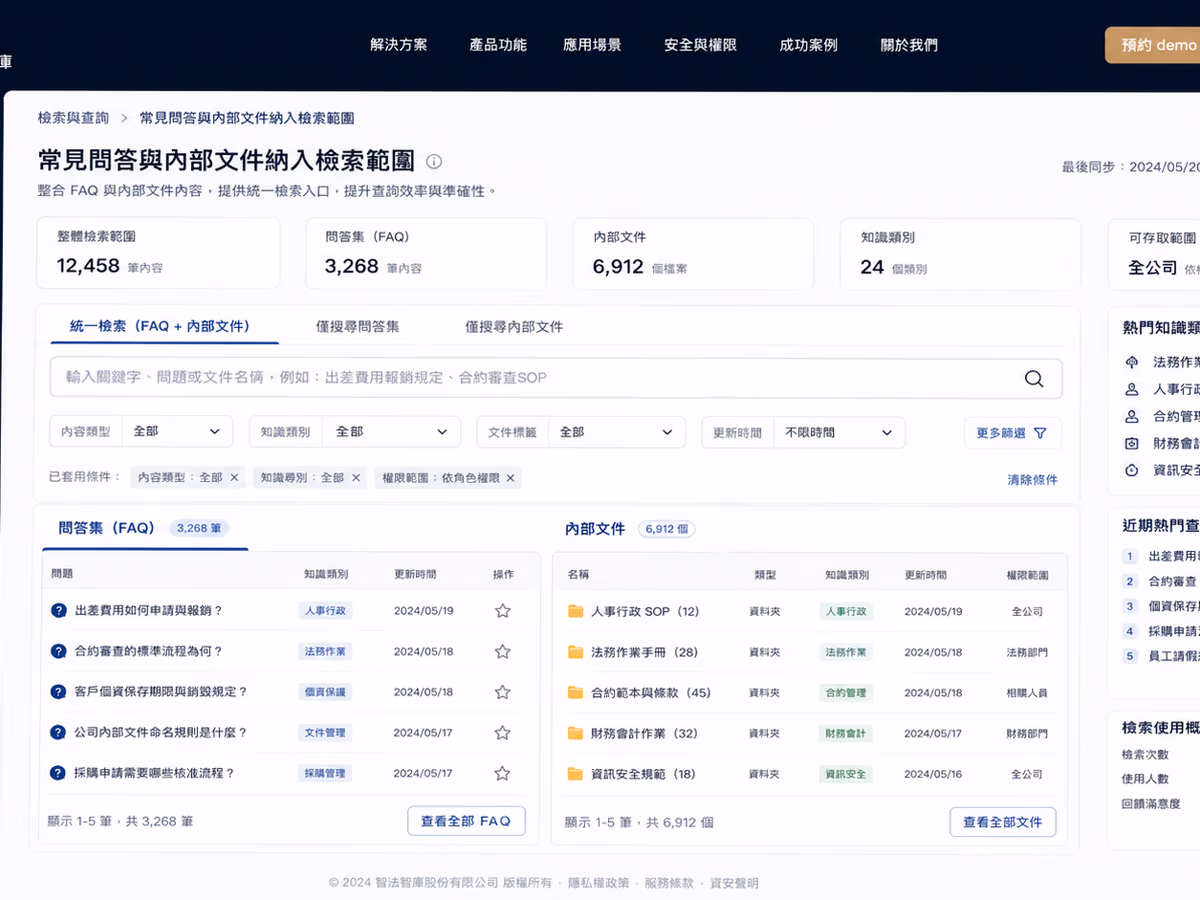Image resolution: width=1200 pixels, height=900 pixels.
Task: Open the 解決方案 nav menu
Action: point(399,45)
